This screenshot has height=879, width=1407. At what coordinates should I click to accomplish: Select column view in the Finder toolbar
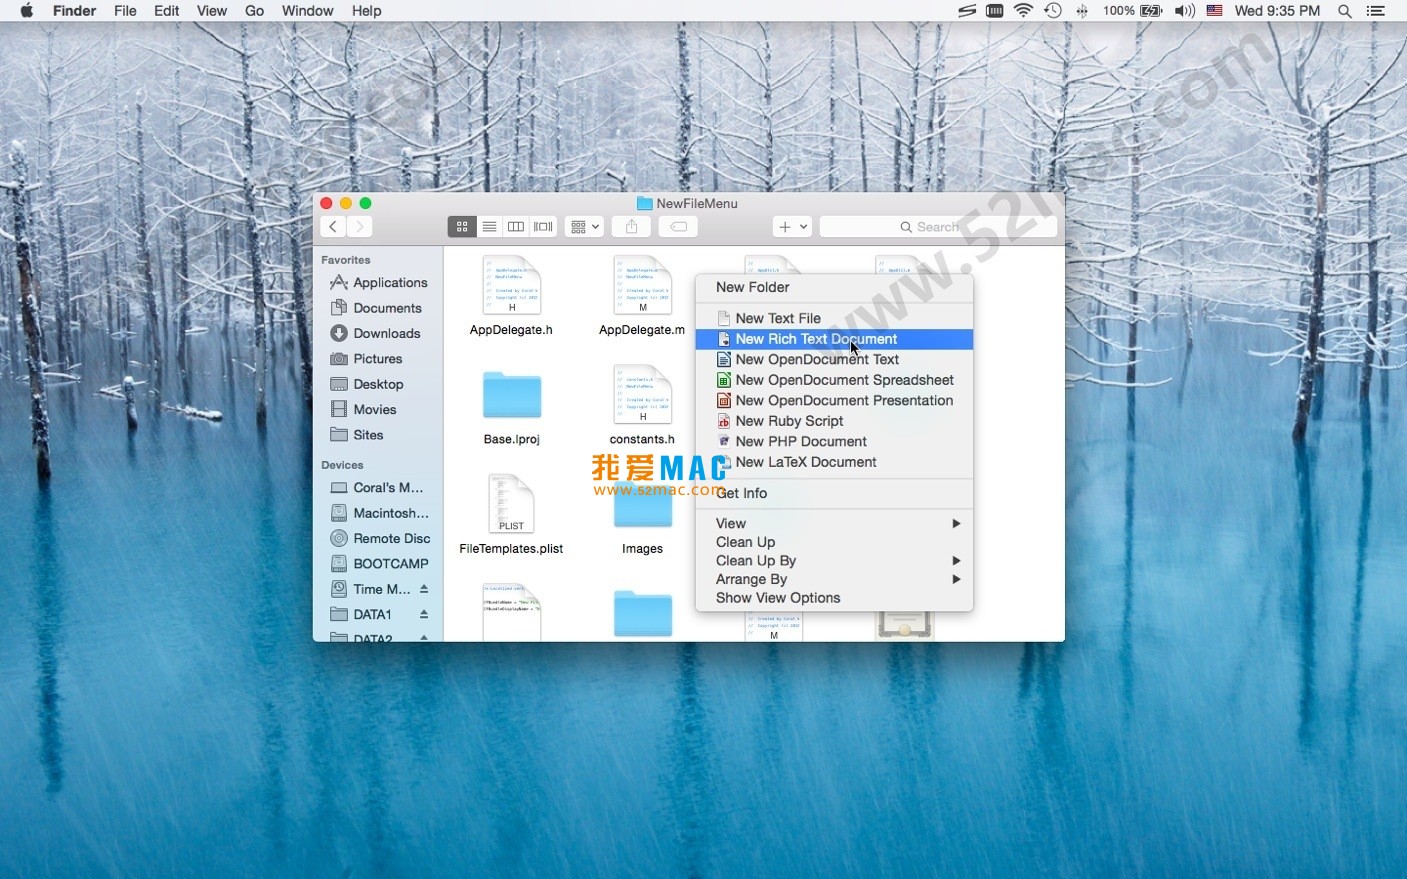[x=516, y=226]
